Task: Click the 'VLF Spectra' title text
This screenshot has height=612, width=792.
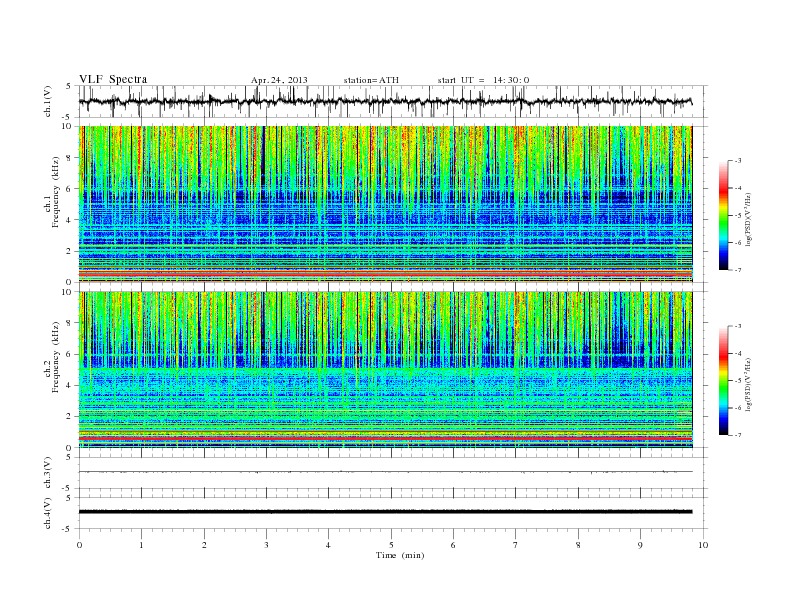Action: [113, 79]
